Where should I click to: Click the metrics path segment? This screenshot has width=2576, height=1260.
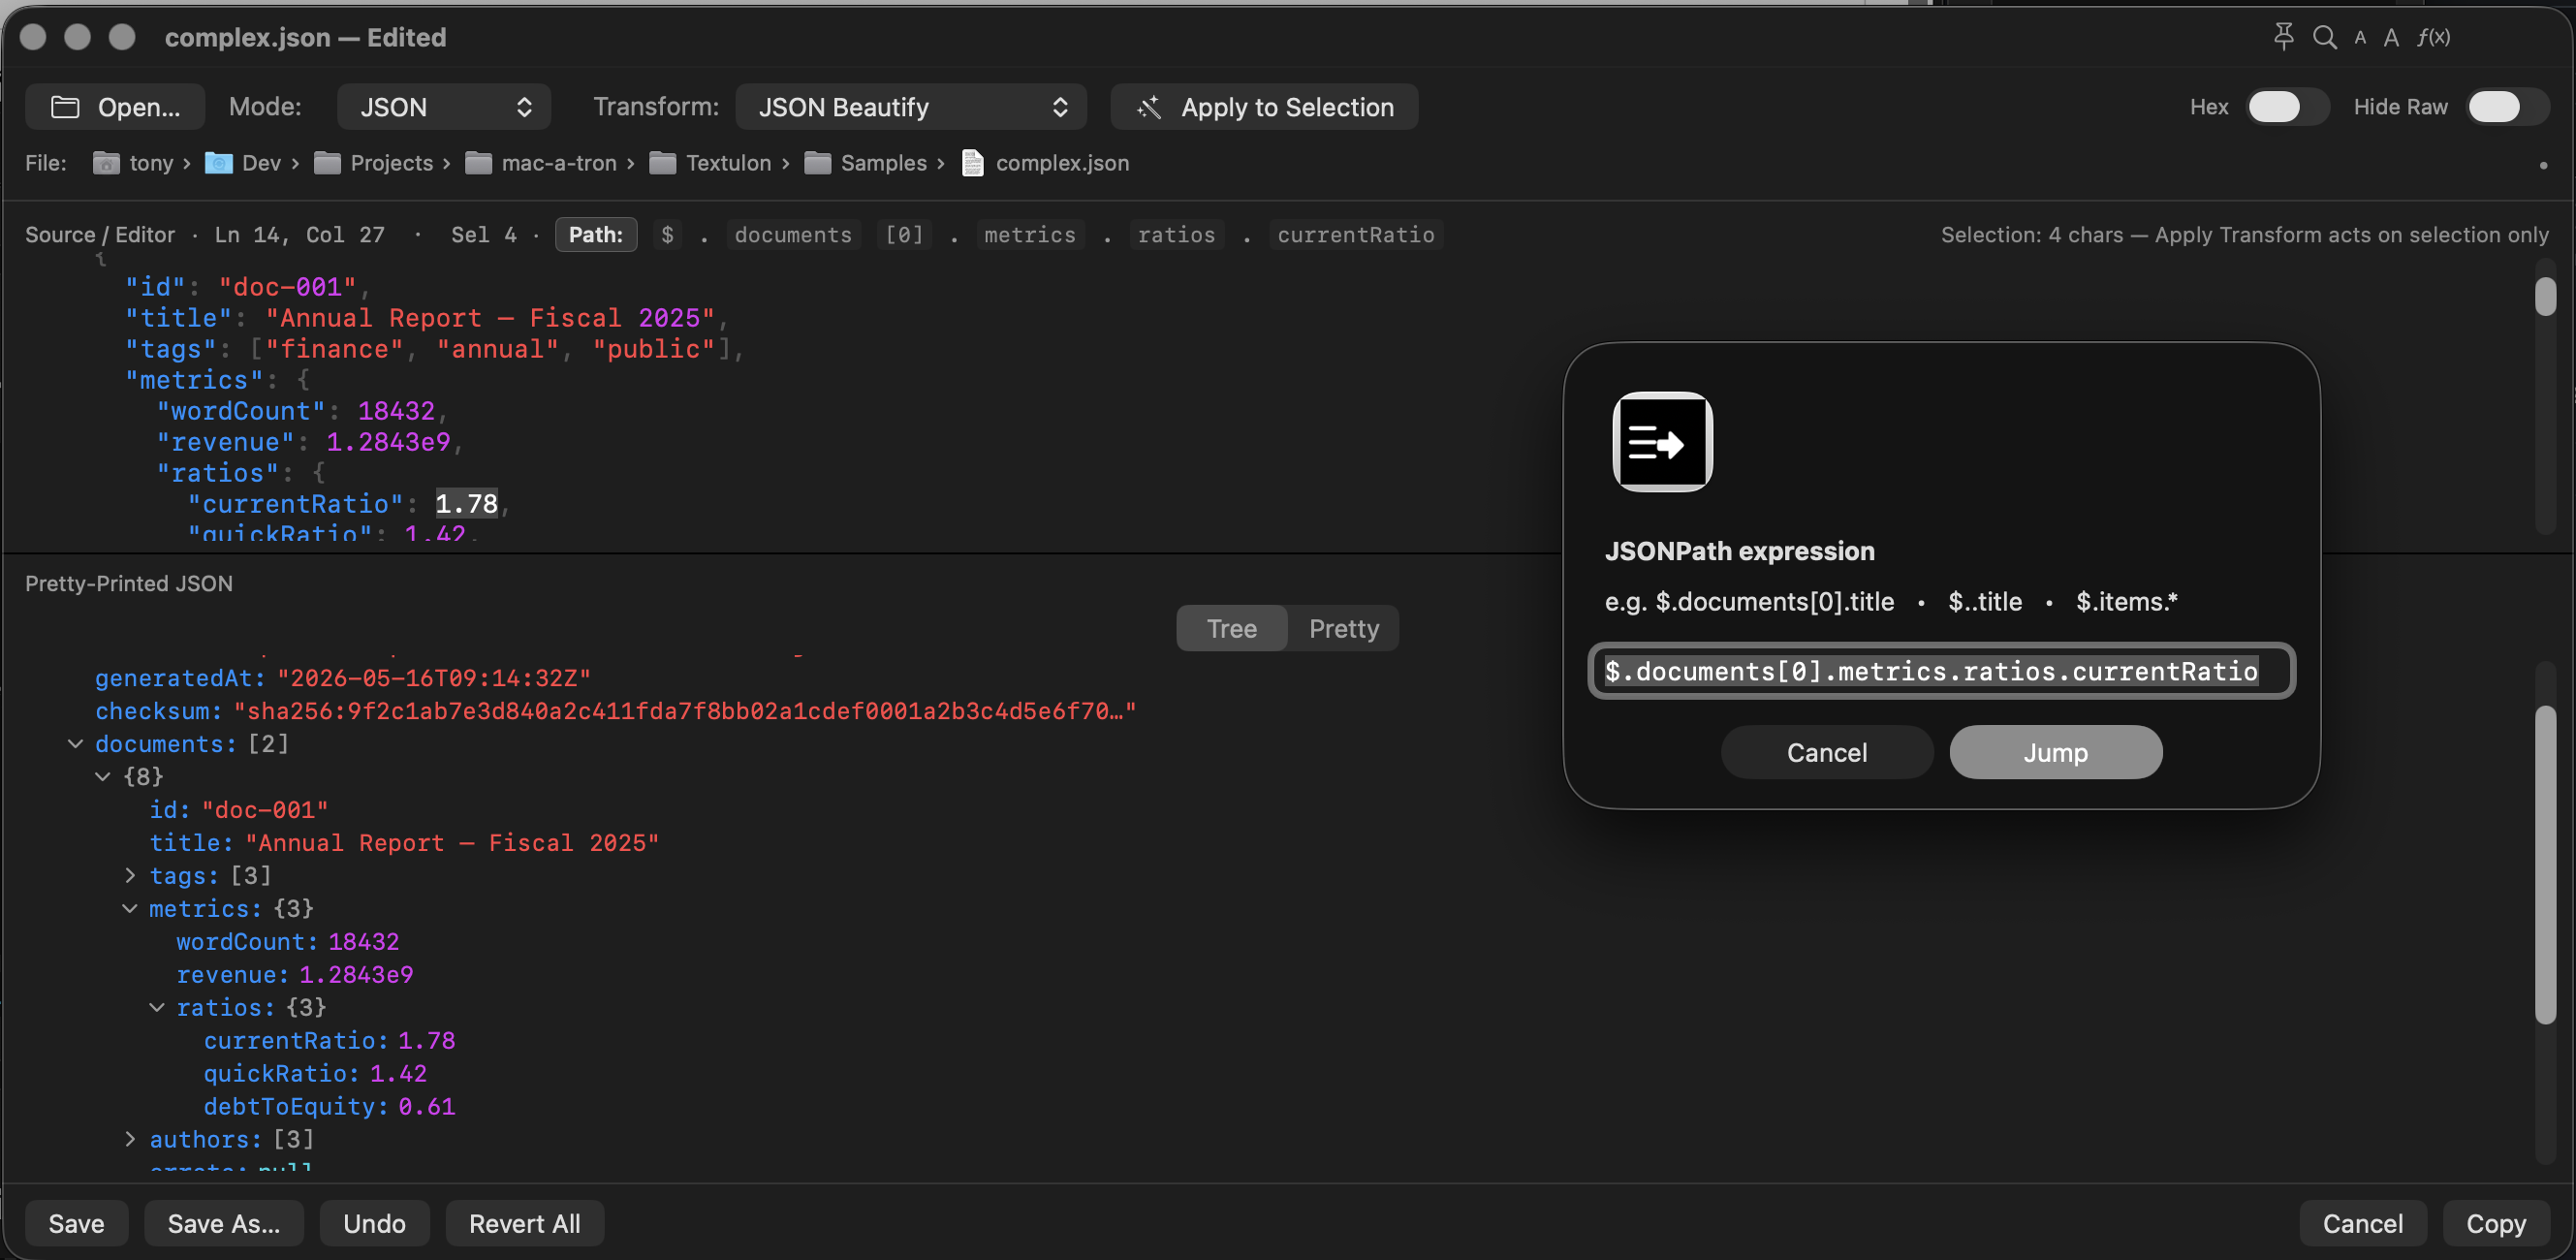coord(1030,234)
